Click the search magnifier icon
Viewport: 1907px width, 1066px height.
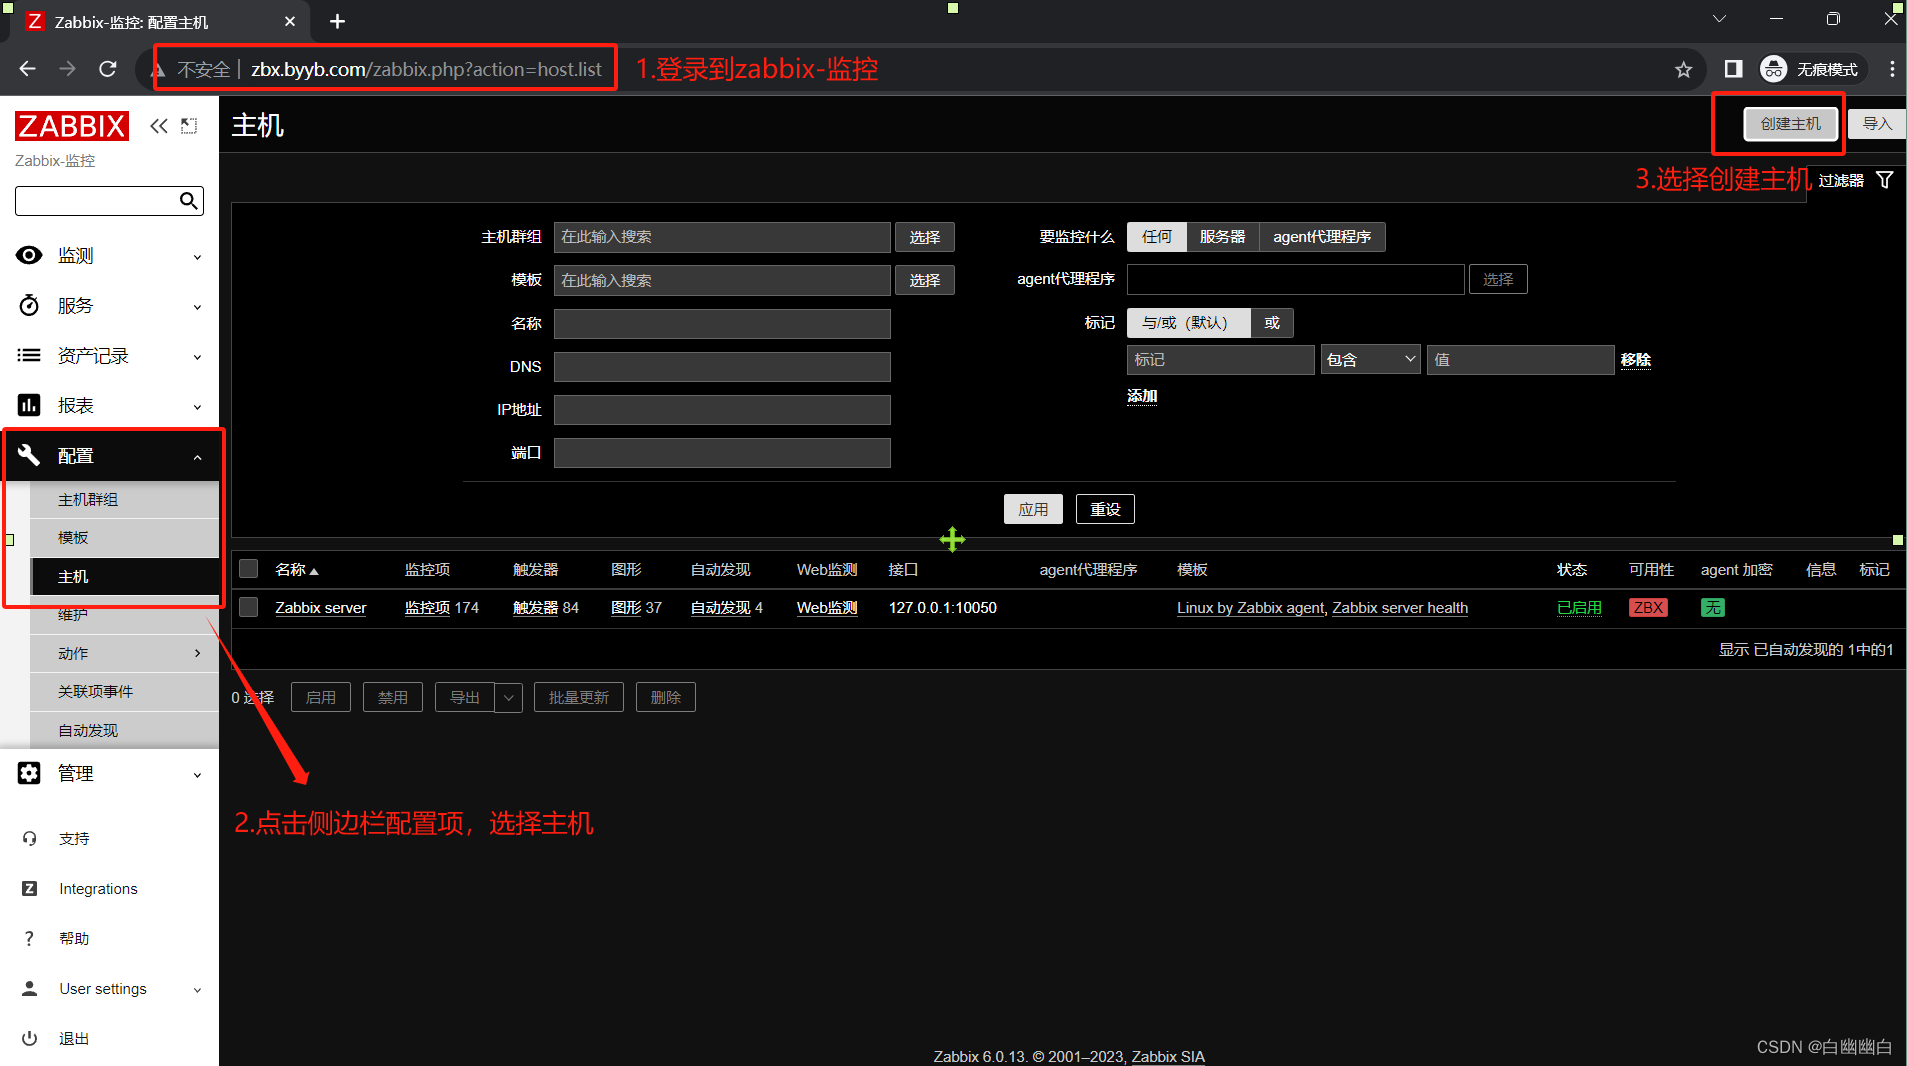click(188, 201)
